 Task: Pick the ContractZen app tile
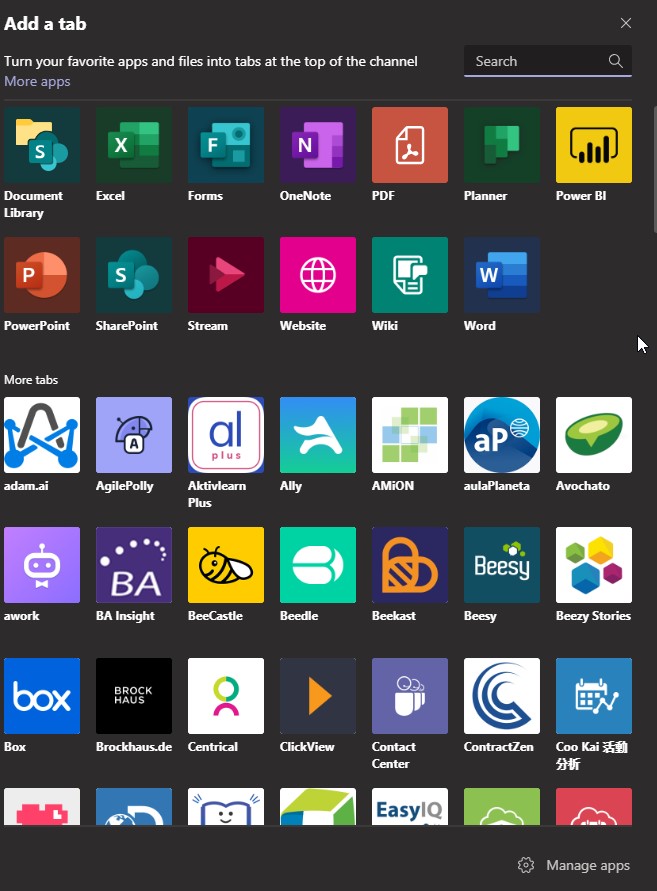[x=502, y=696]
